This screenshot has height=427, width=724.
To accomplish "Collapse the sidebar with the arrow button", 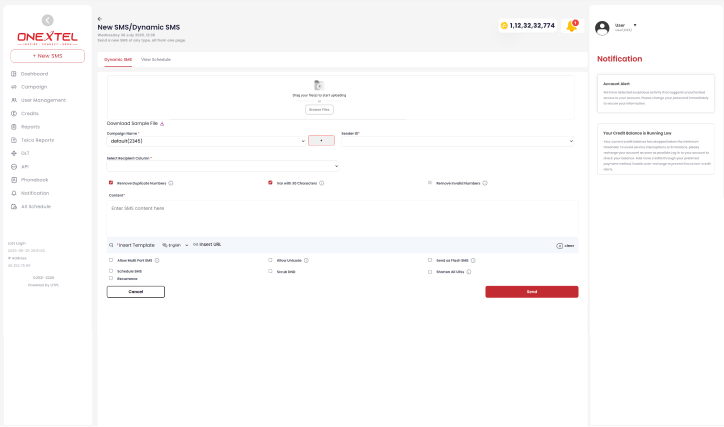I will (47, 20).
